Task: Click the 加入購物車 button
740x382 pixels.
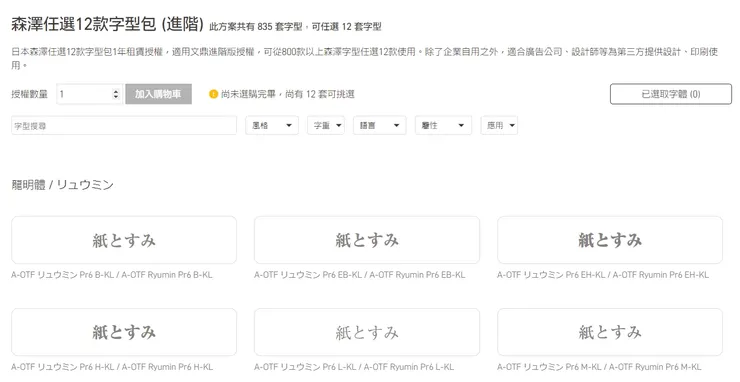Action: pos(159,94)
